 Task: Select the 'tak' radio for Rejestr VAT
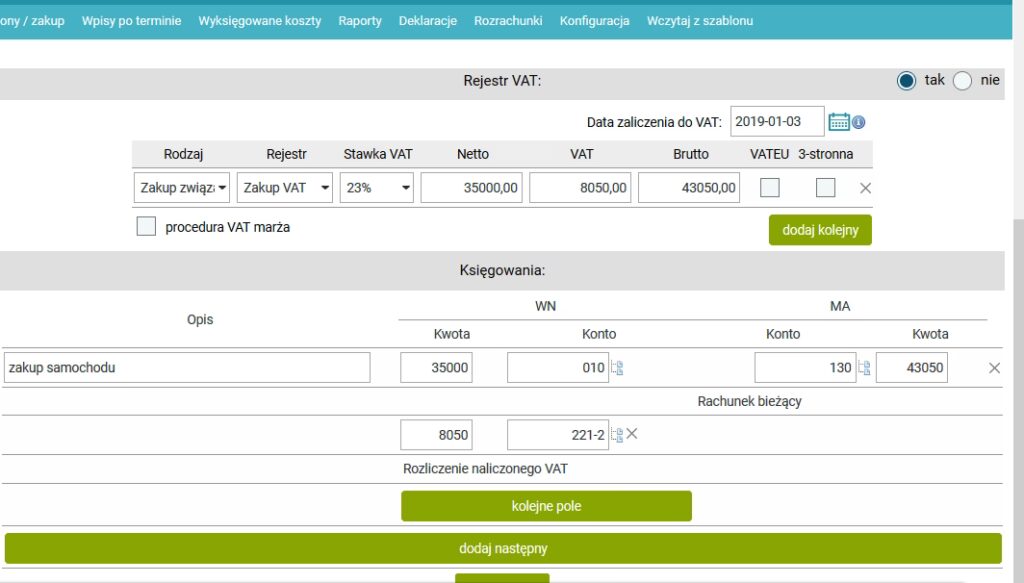906,81
